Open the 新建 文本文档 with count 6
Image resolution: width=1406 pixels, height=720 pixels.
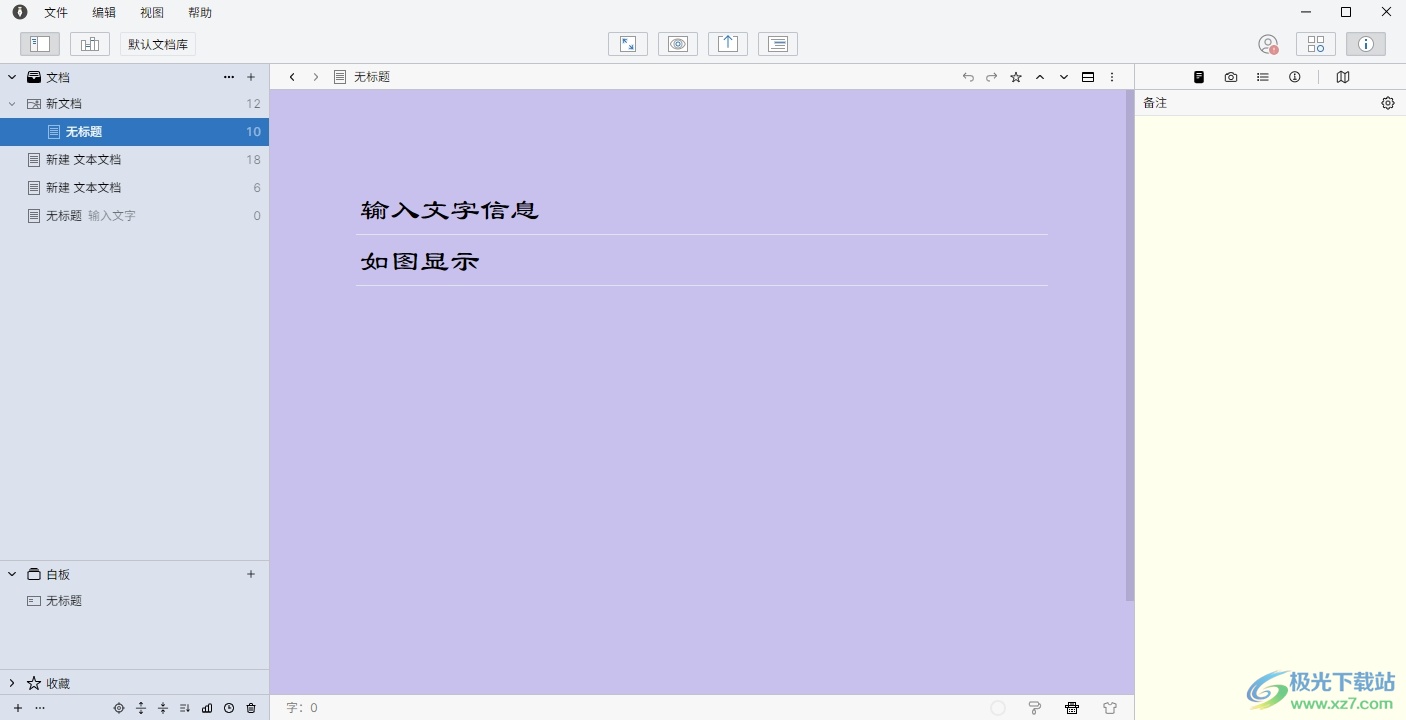(x=135, y=187)
